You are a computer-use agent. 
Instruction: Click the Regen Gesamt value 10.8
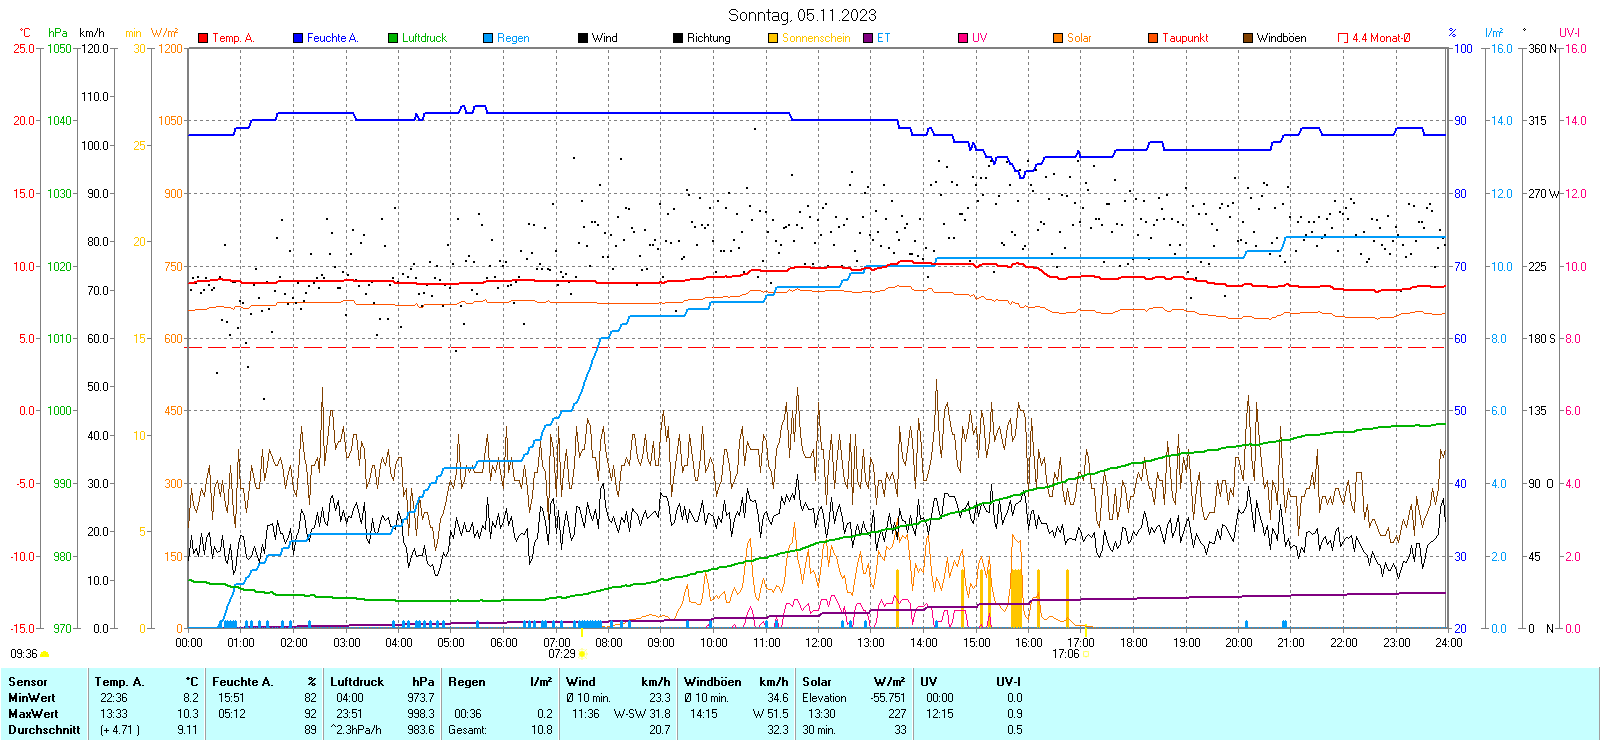[541, 730]
